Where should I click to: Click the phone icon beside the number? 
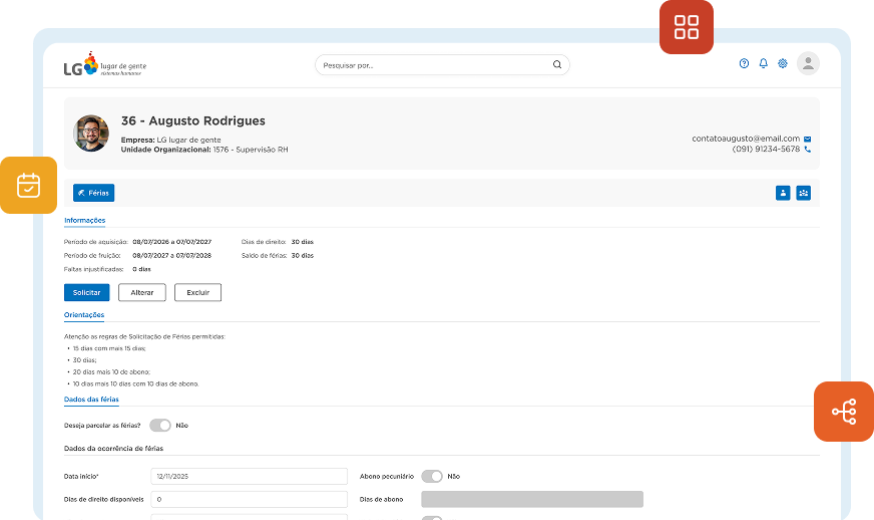click(x=807, y=149)
